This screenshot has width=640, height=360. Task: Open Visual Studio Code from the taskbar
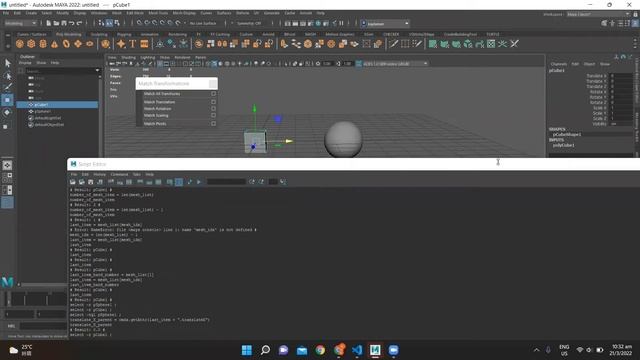pos(357,350)
